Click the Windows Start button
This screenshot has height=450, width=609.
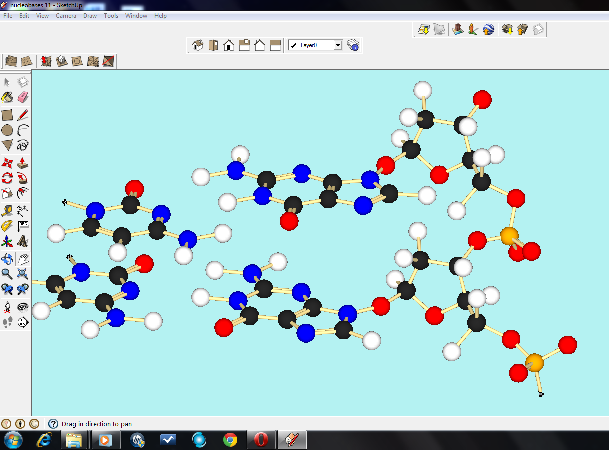[x=12, y=440]
